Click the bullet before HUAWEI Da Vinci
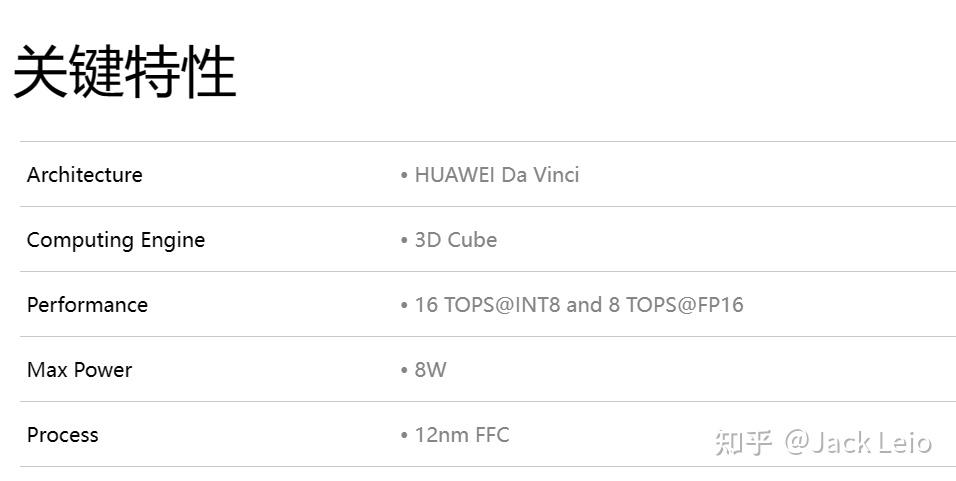The height and width of the screenshot is (481, 956). pos(404,176)
